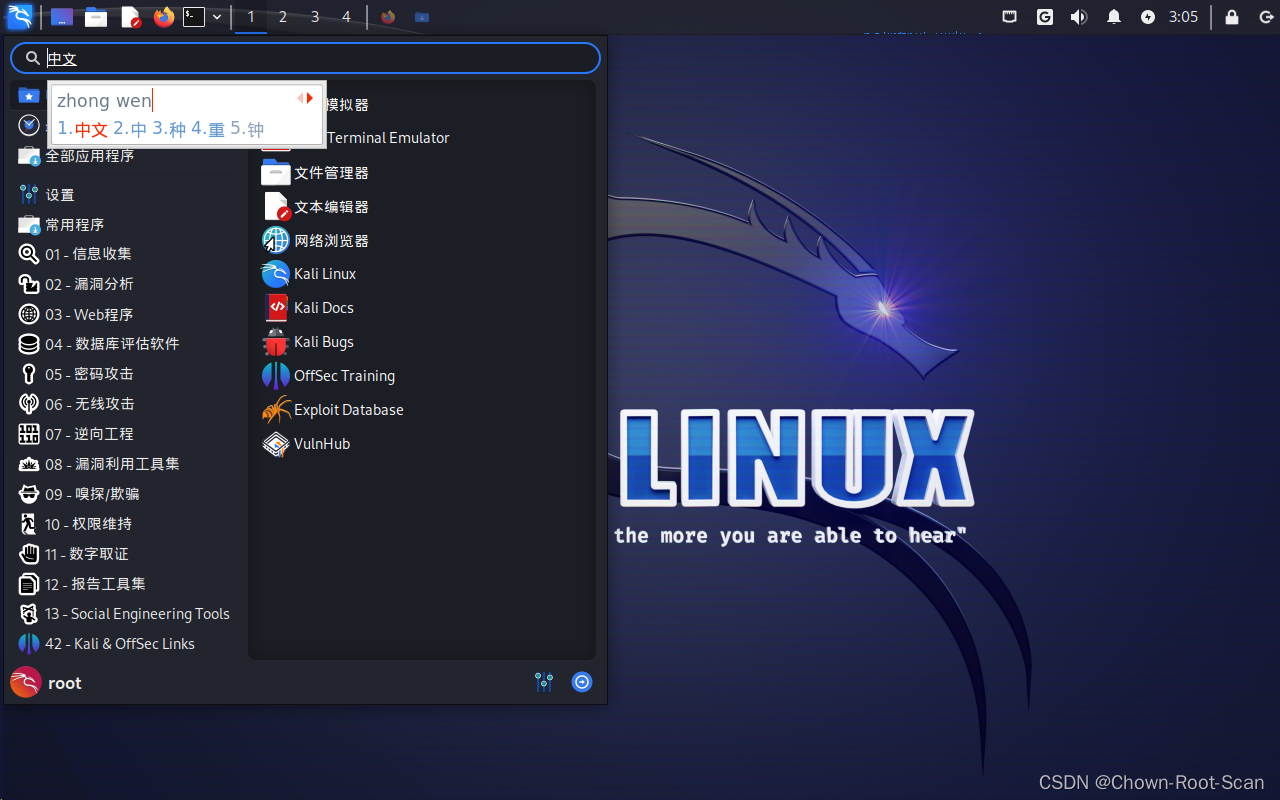Open the 05 - 密码攻击 category
The width and height of the screenshot is (1280, 800).
127,374
